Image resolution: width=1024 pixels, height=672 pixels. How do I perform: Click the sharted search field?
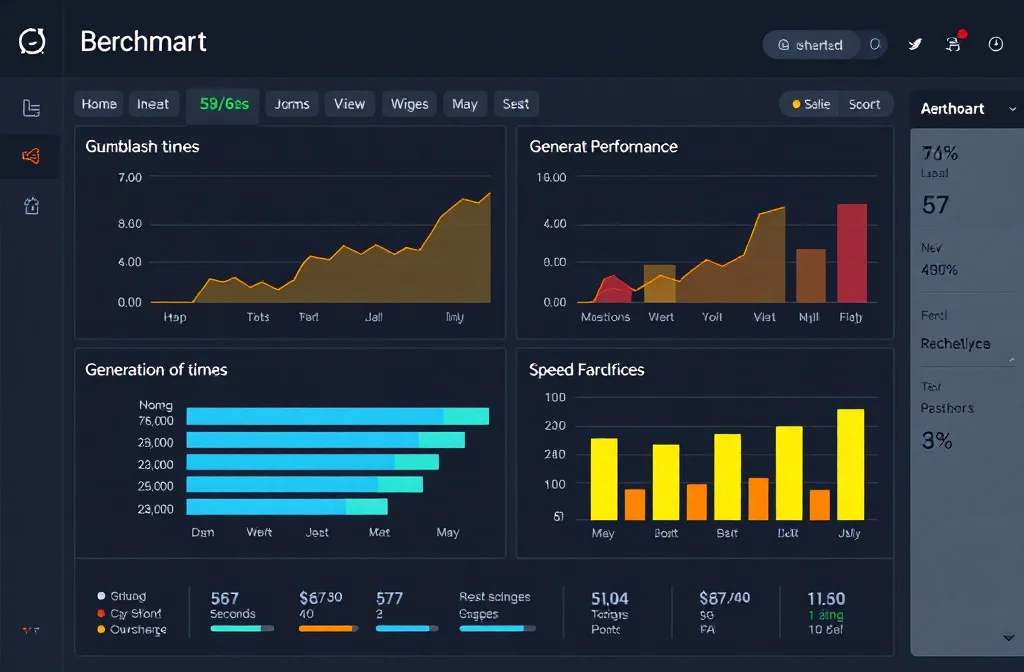tap(820, 45)
